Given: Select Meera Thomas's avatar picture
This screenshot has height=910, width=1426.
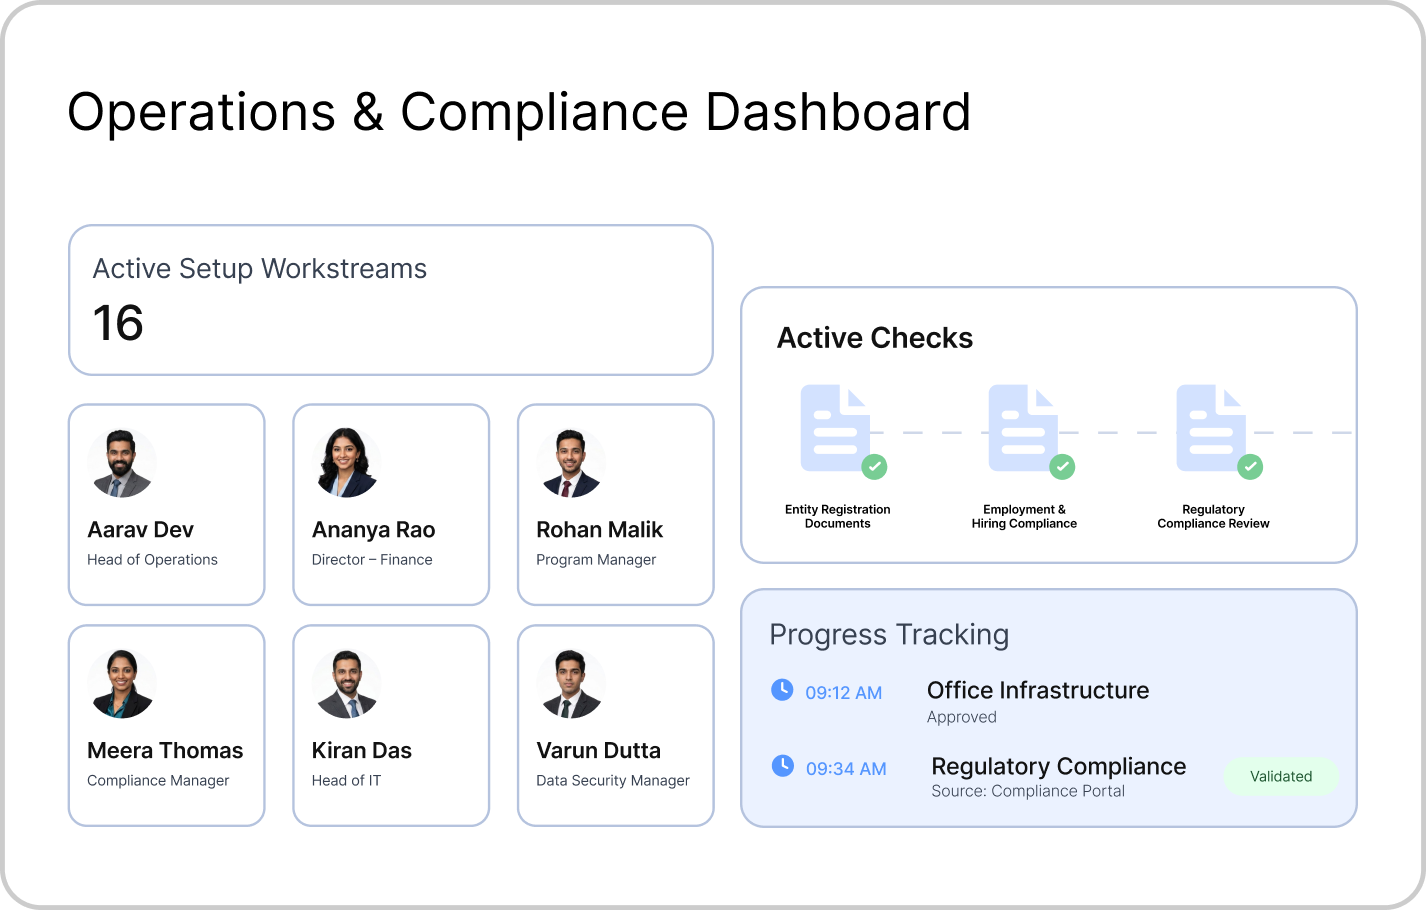Looking at the screenshot, I should click(122, 684).
